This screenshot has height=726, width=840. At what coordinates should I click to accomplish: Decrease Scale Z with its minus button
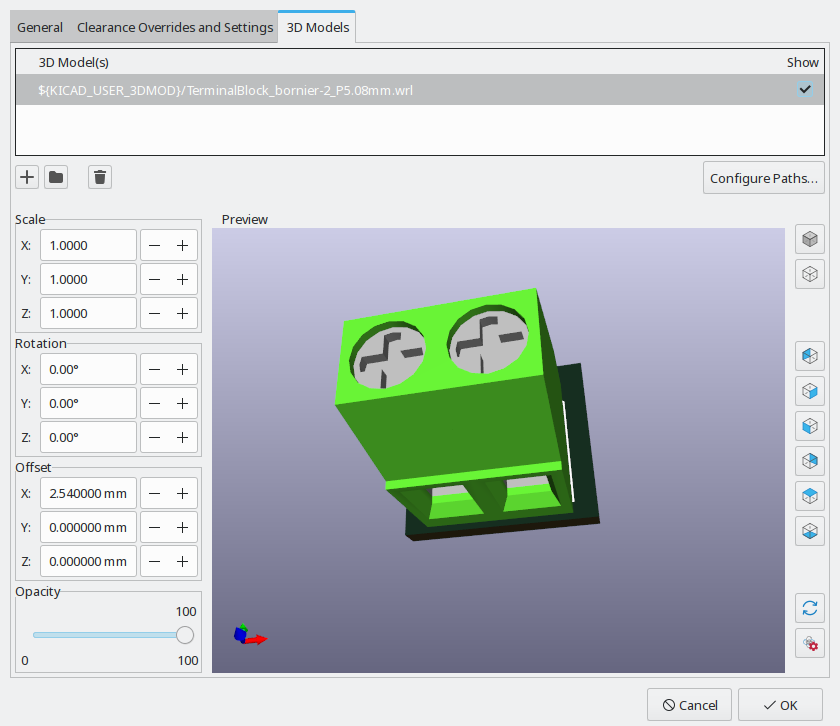[154, 313]
